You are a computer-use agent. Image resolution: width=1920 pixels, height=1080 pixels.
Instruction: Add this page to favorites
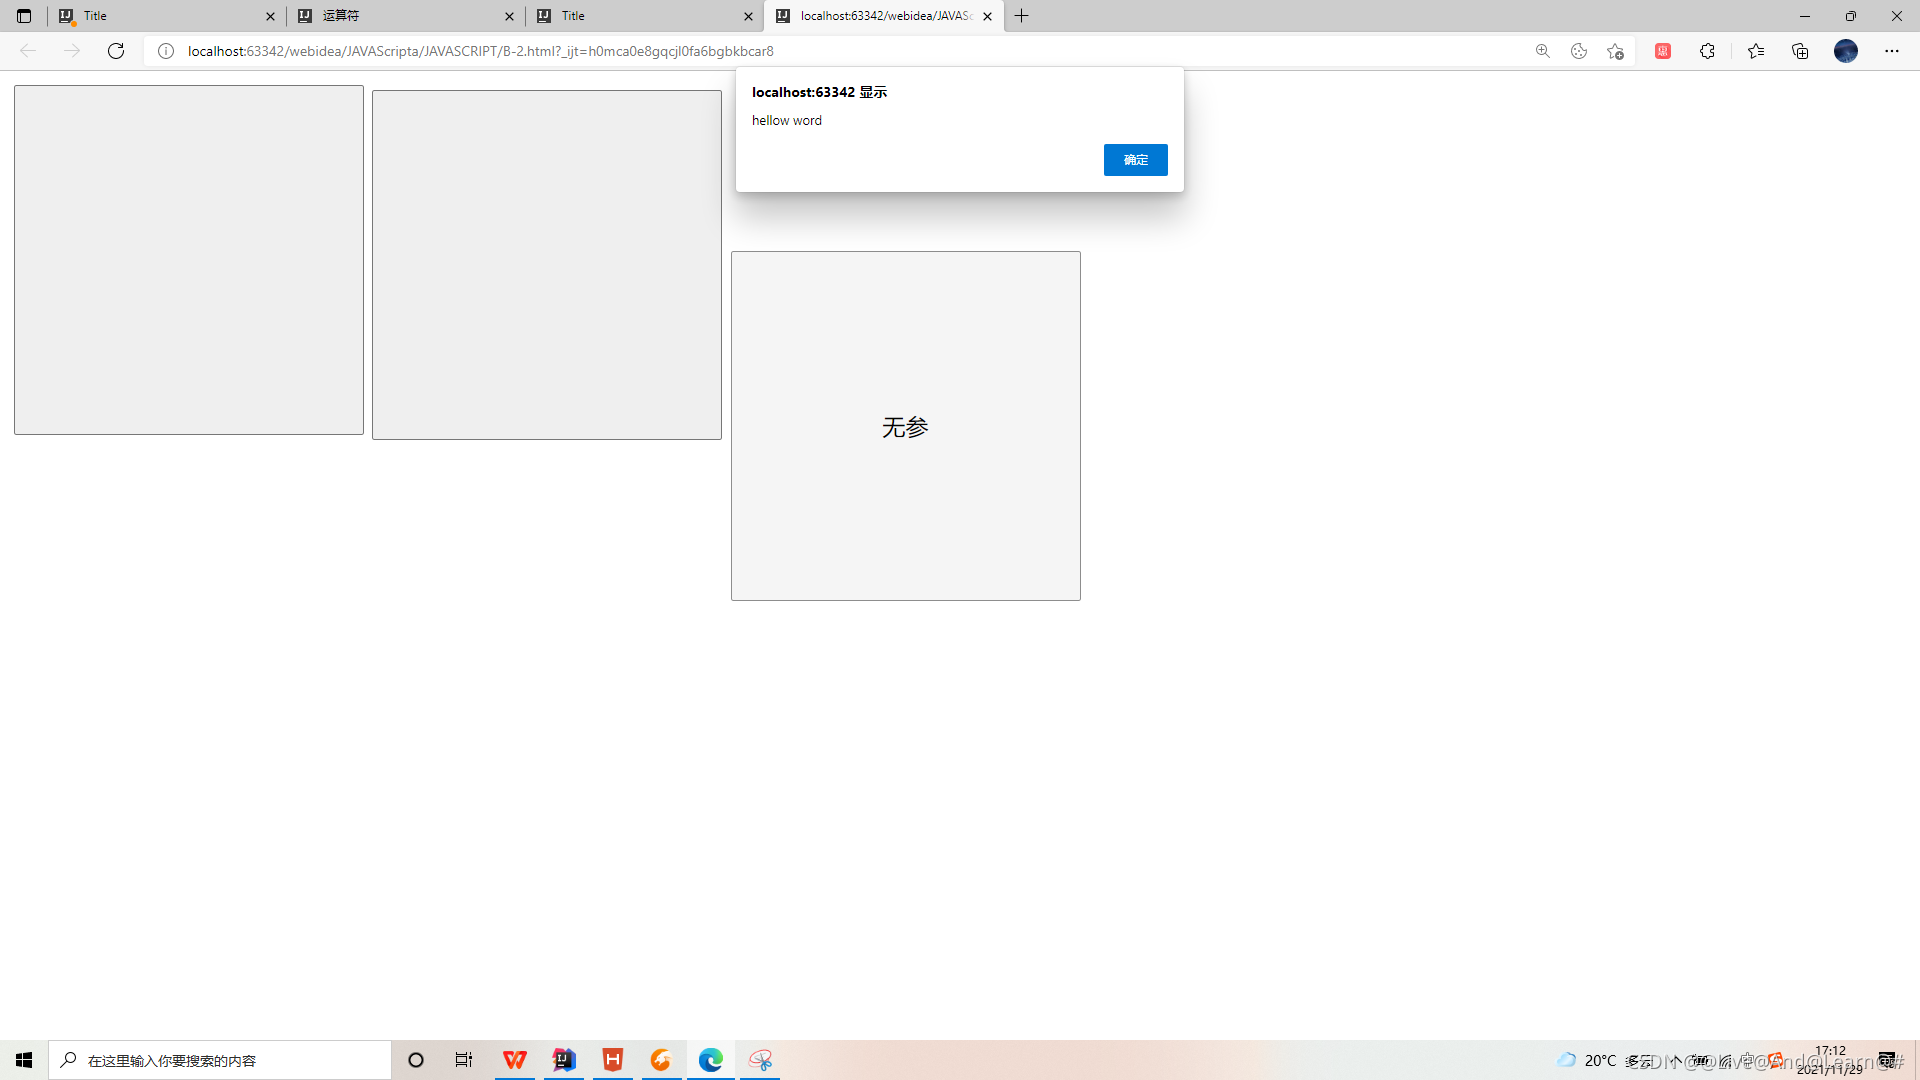point(1615,51)
